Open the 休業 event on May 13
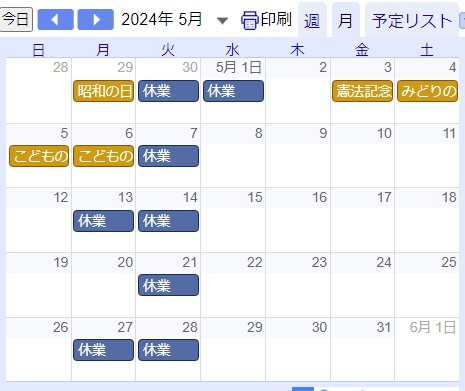The image size is (465, 391). point(104,221)
